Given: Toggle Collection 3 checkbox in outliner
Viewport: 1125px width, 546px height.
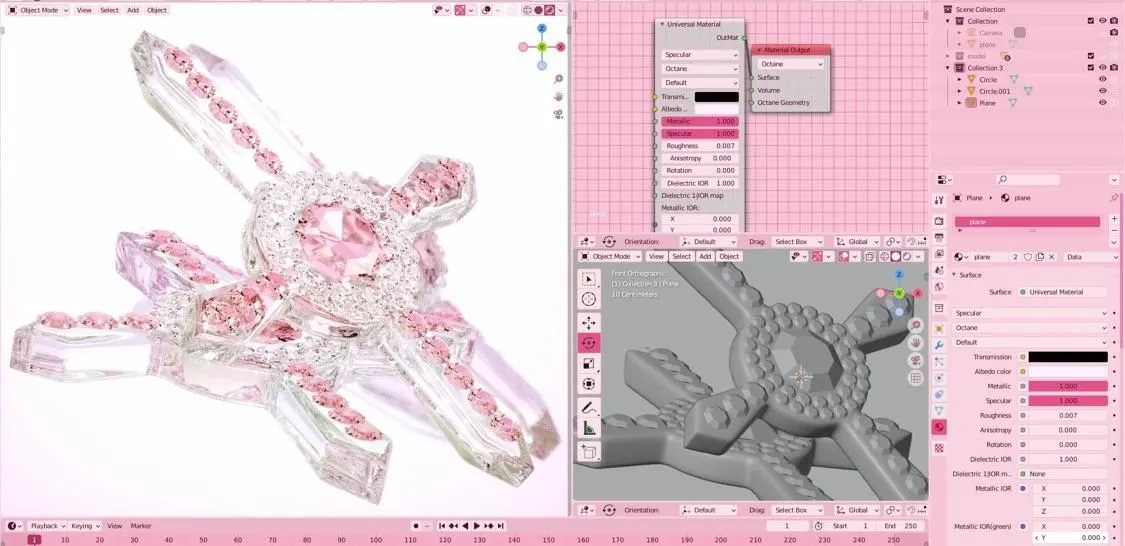Looking at the screenshot, I should tap(1091, 67).
